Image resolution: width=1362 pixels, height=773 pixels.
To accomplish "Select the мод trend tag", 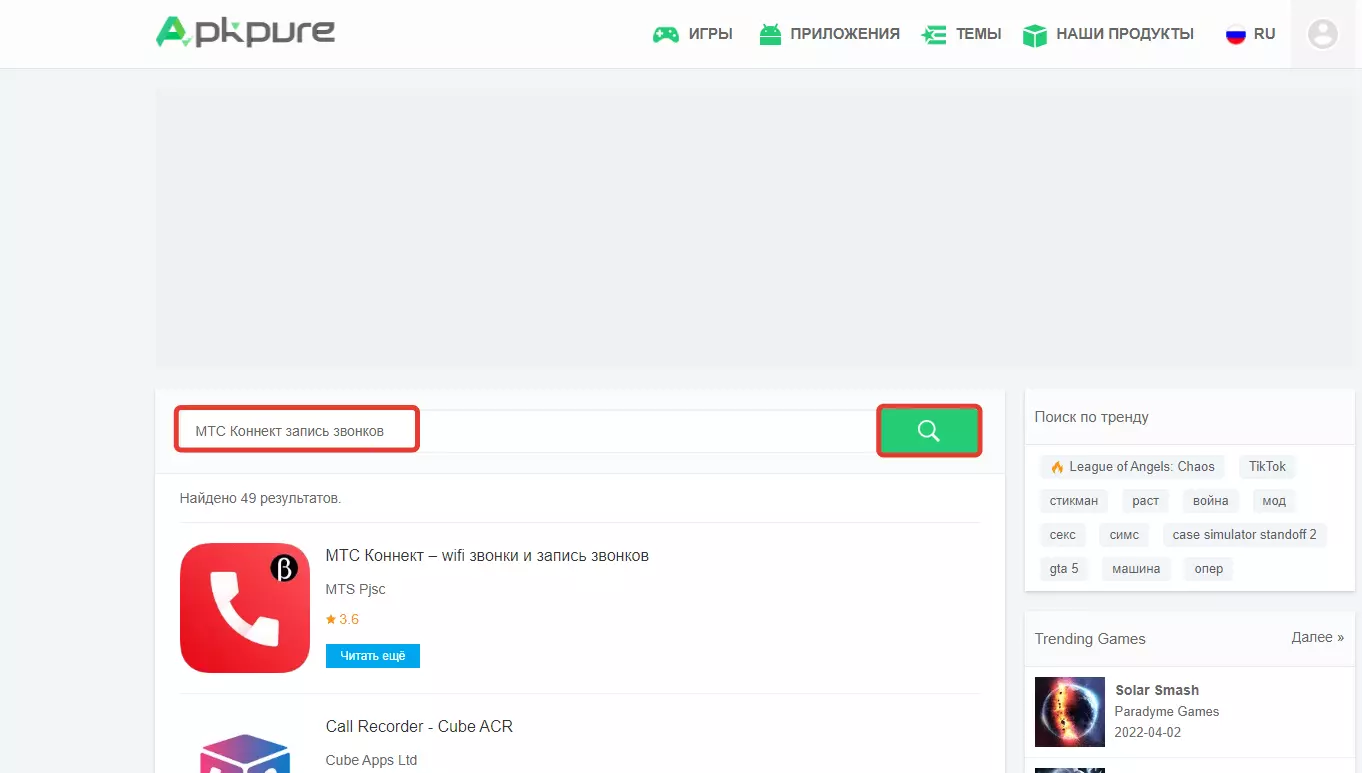I will (x=1274, y=501).
